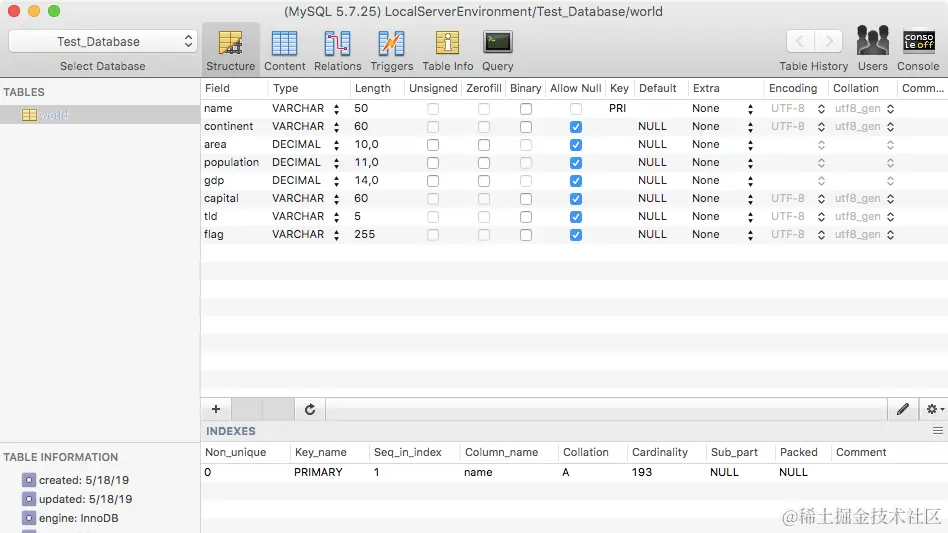Click the window's green zoom button

54,11
